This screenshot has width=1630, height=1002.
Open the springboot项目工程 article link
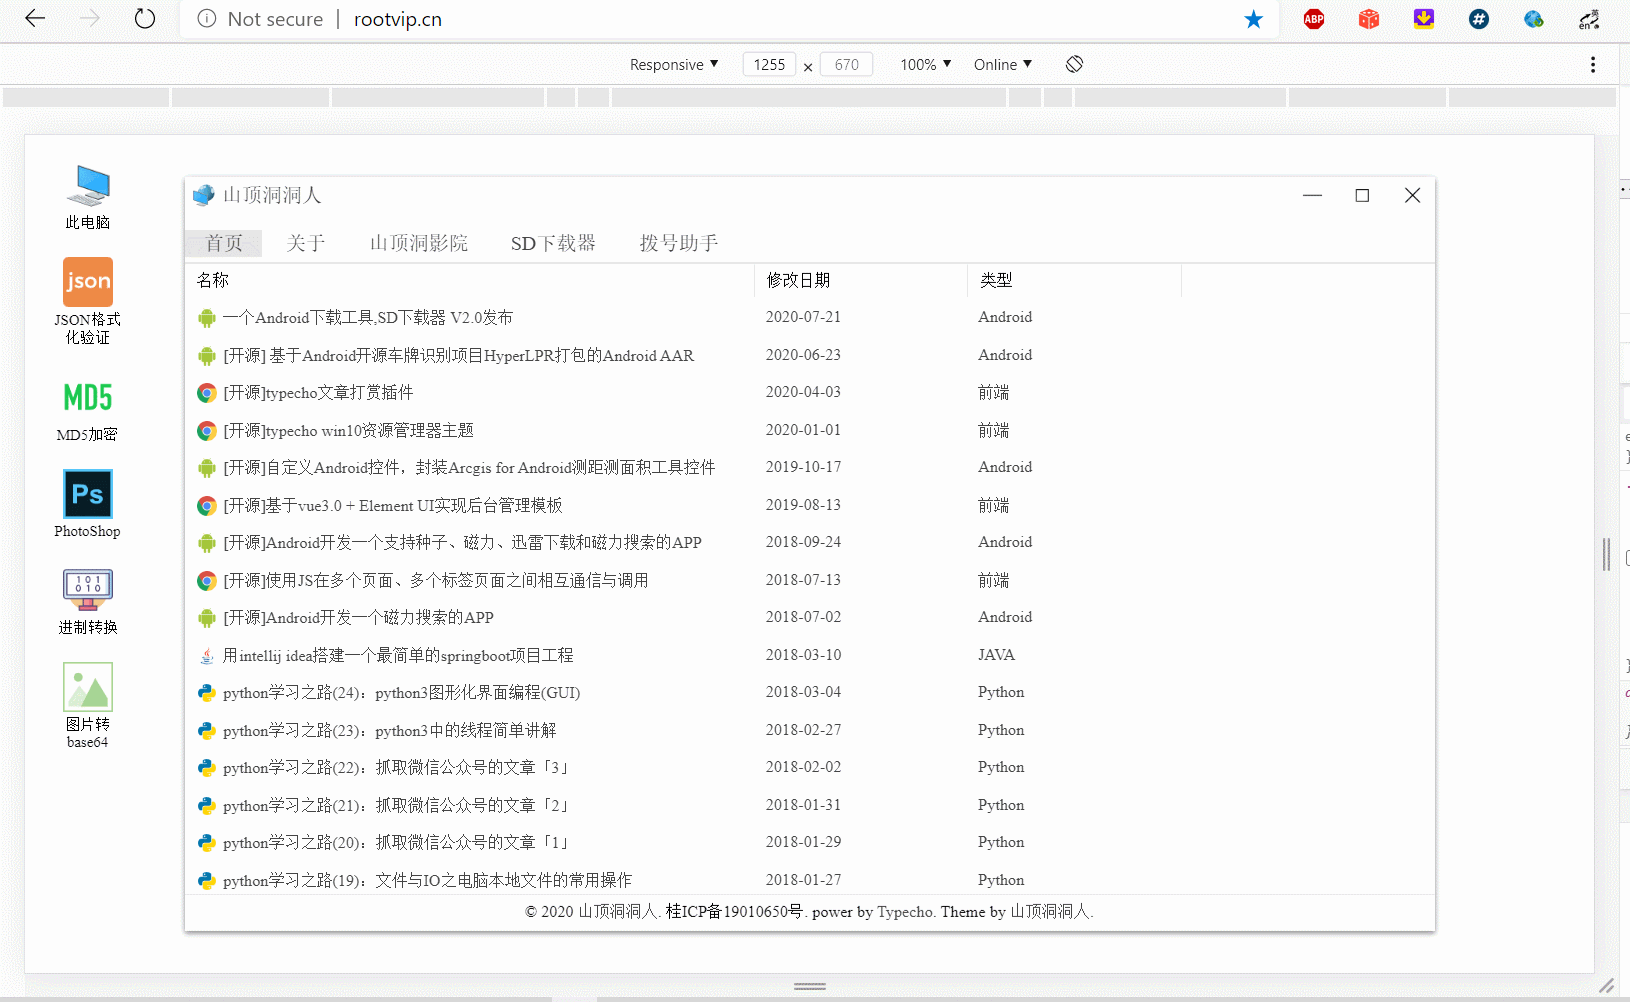coord(398,656)
